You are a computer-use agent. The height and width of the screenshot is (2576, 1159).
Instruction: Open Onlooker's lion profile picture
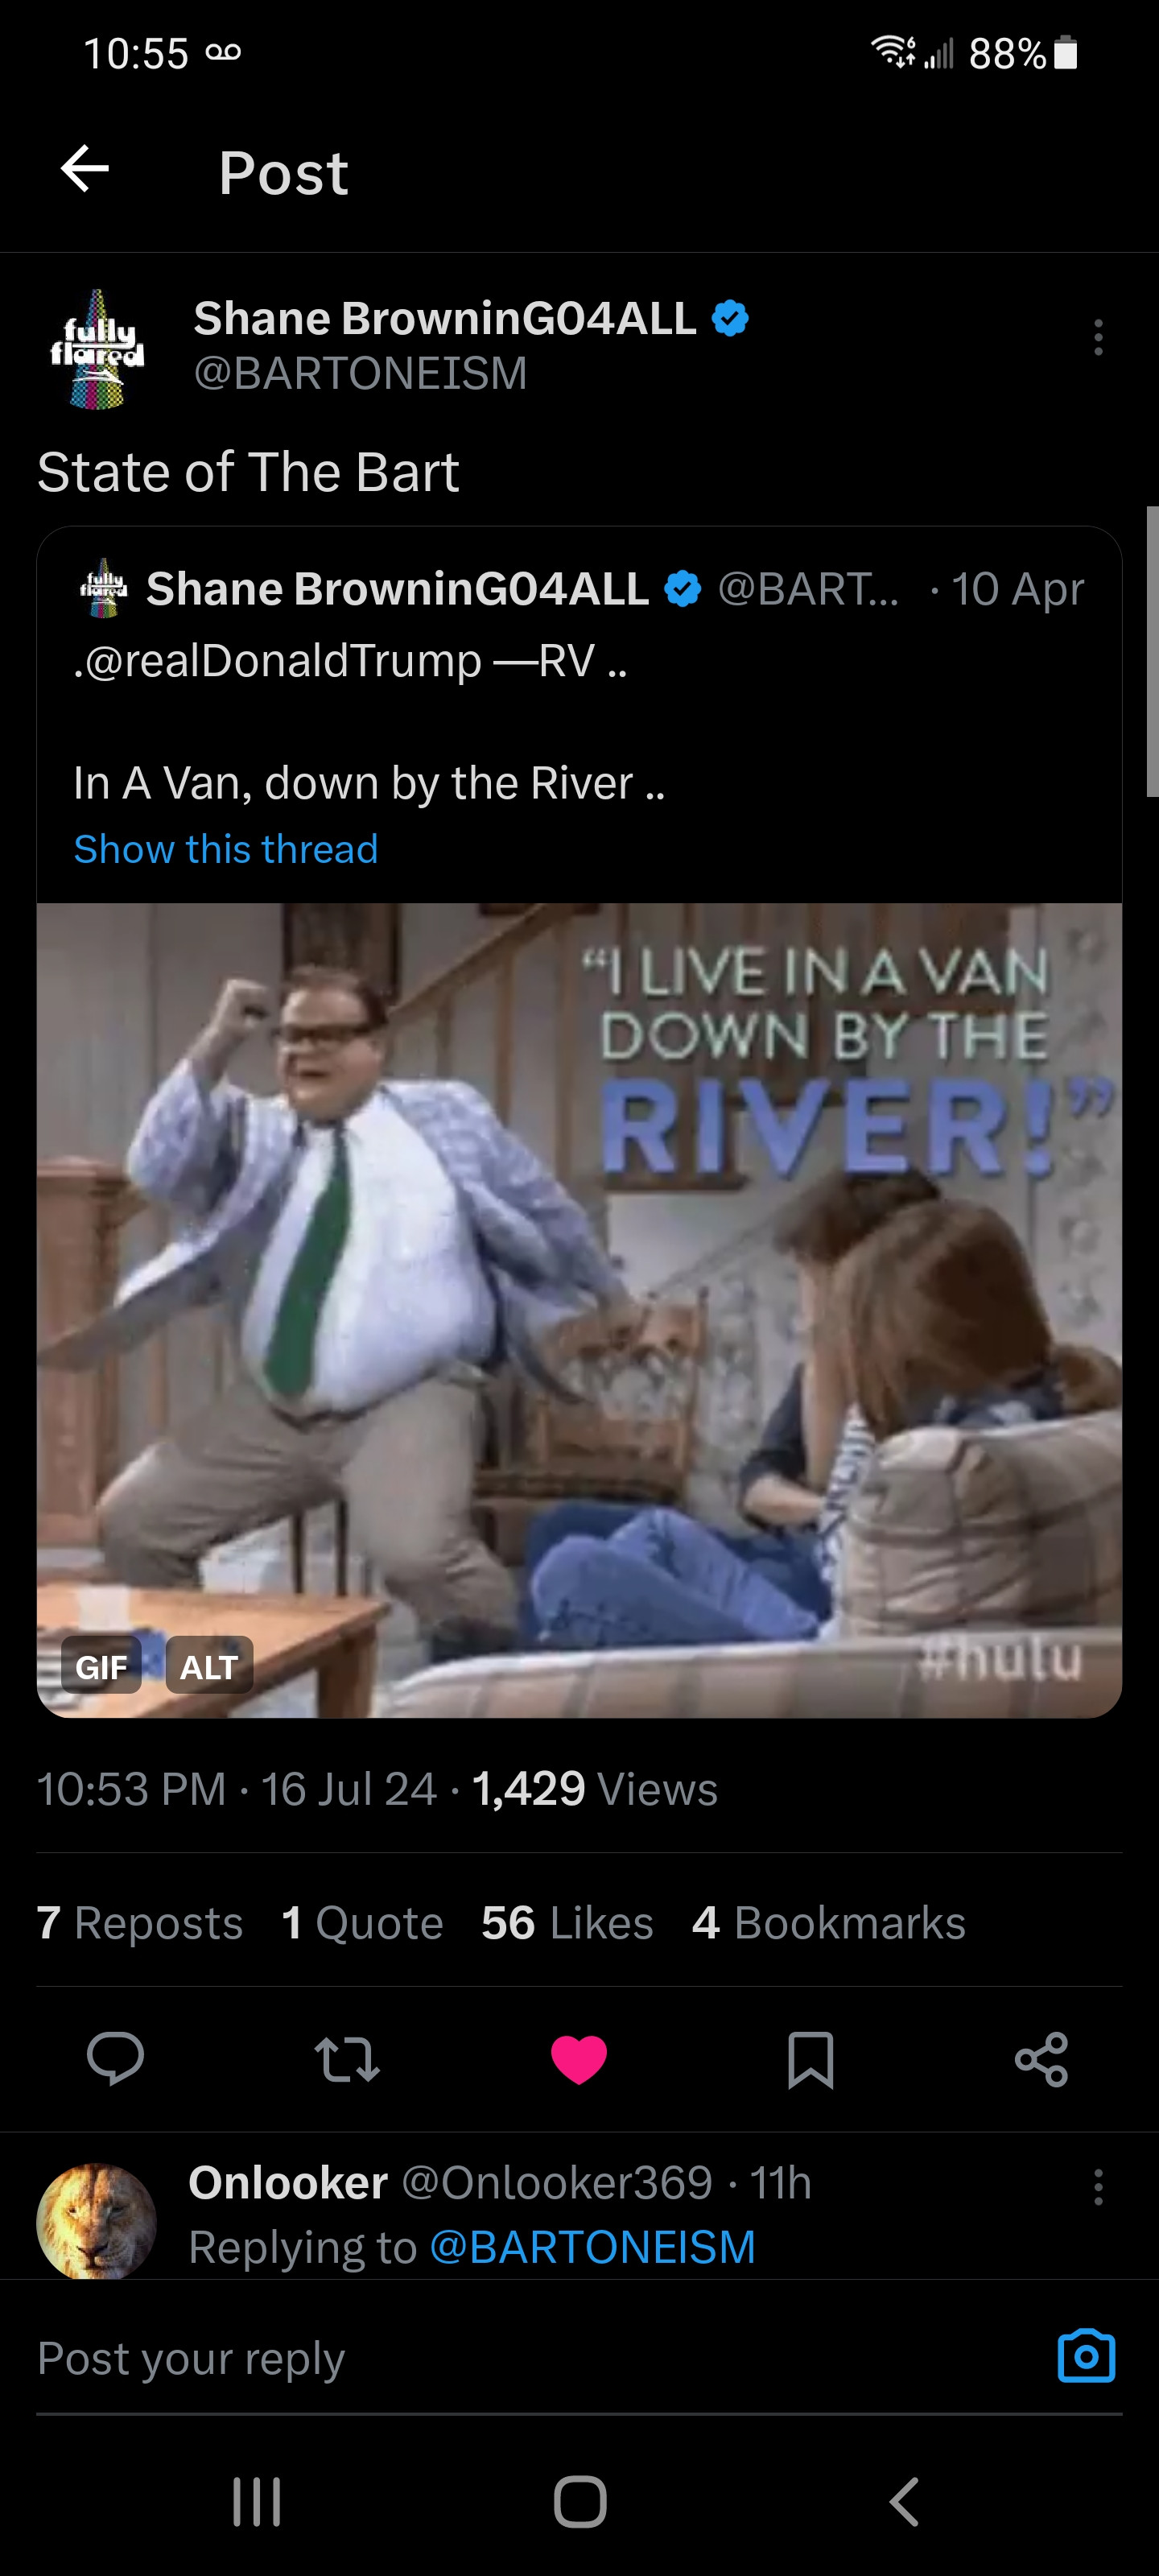click(96, 2222)
